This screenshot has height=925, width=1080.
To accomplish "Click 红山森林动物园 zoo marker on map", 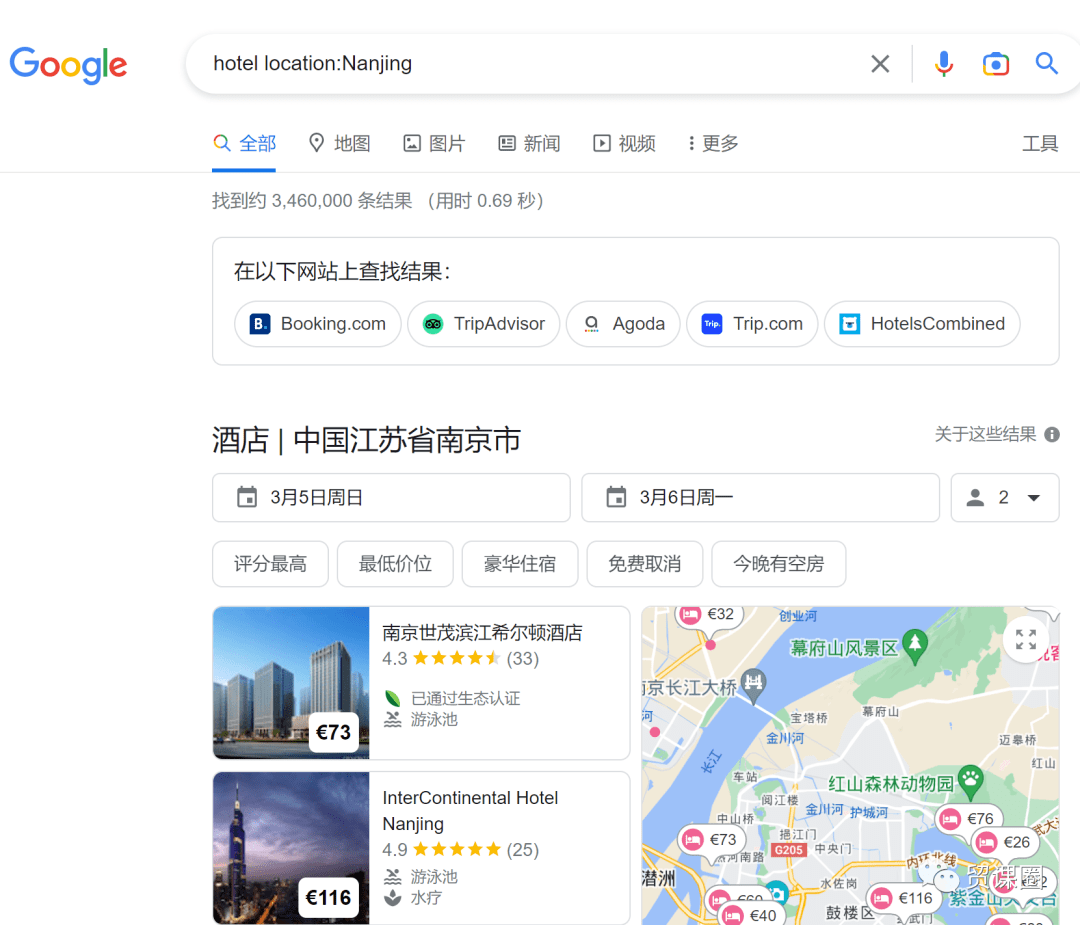I will pyautogui.click(x=970, y=780).
